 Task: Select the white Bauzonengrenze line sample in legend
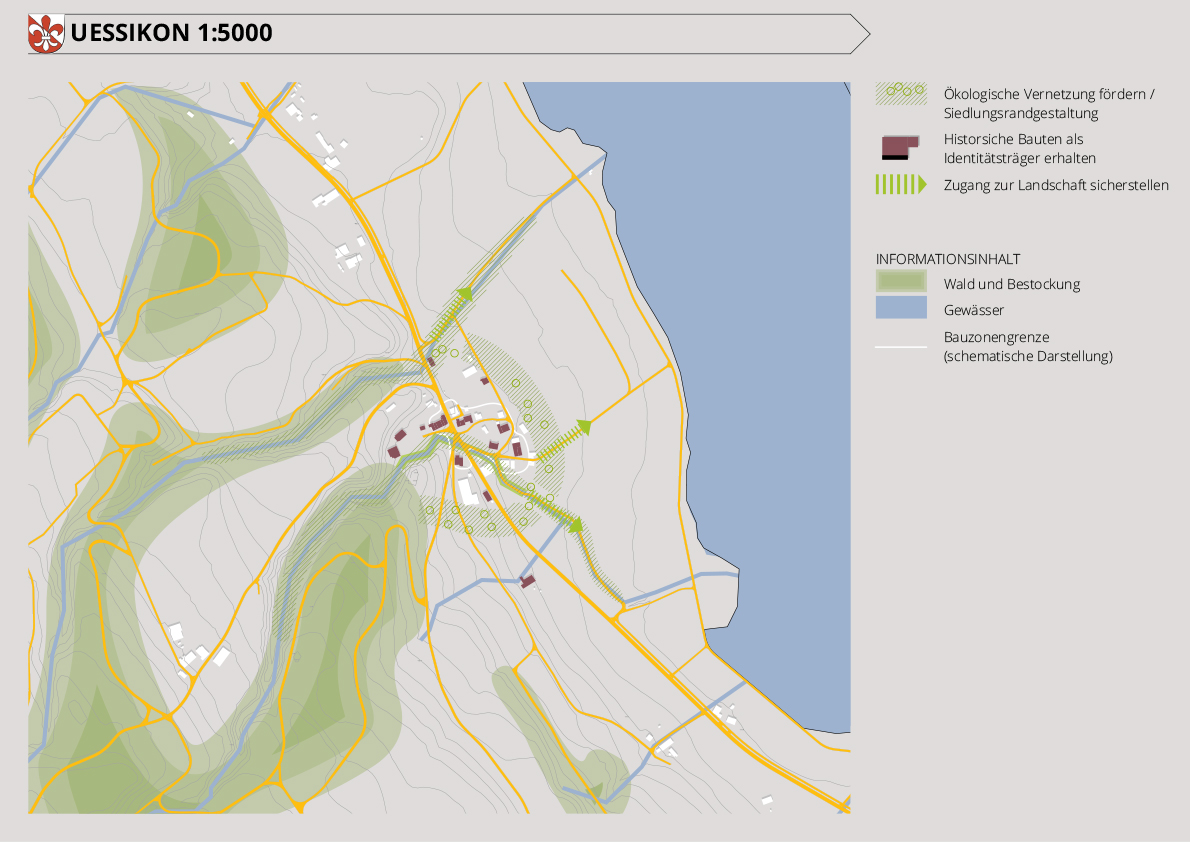[900, 347]
